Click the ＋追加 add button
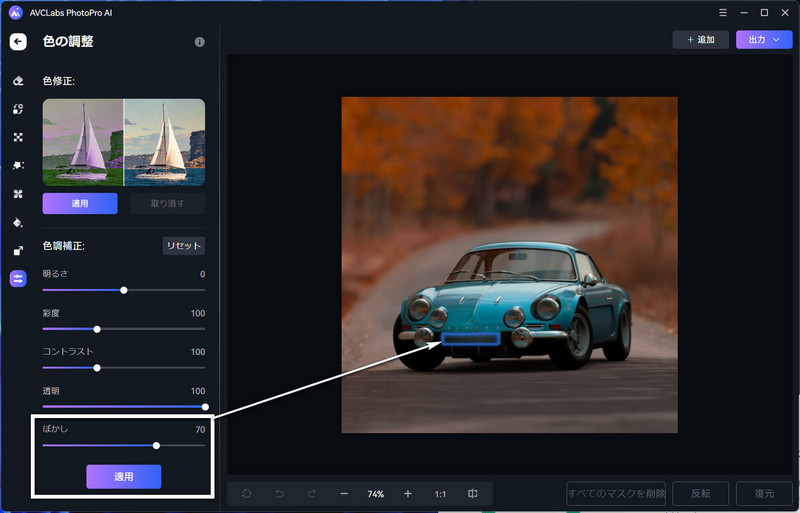Viewport: 800px width, 513px height. (701, 40)
